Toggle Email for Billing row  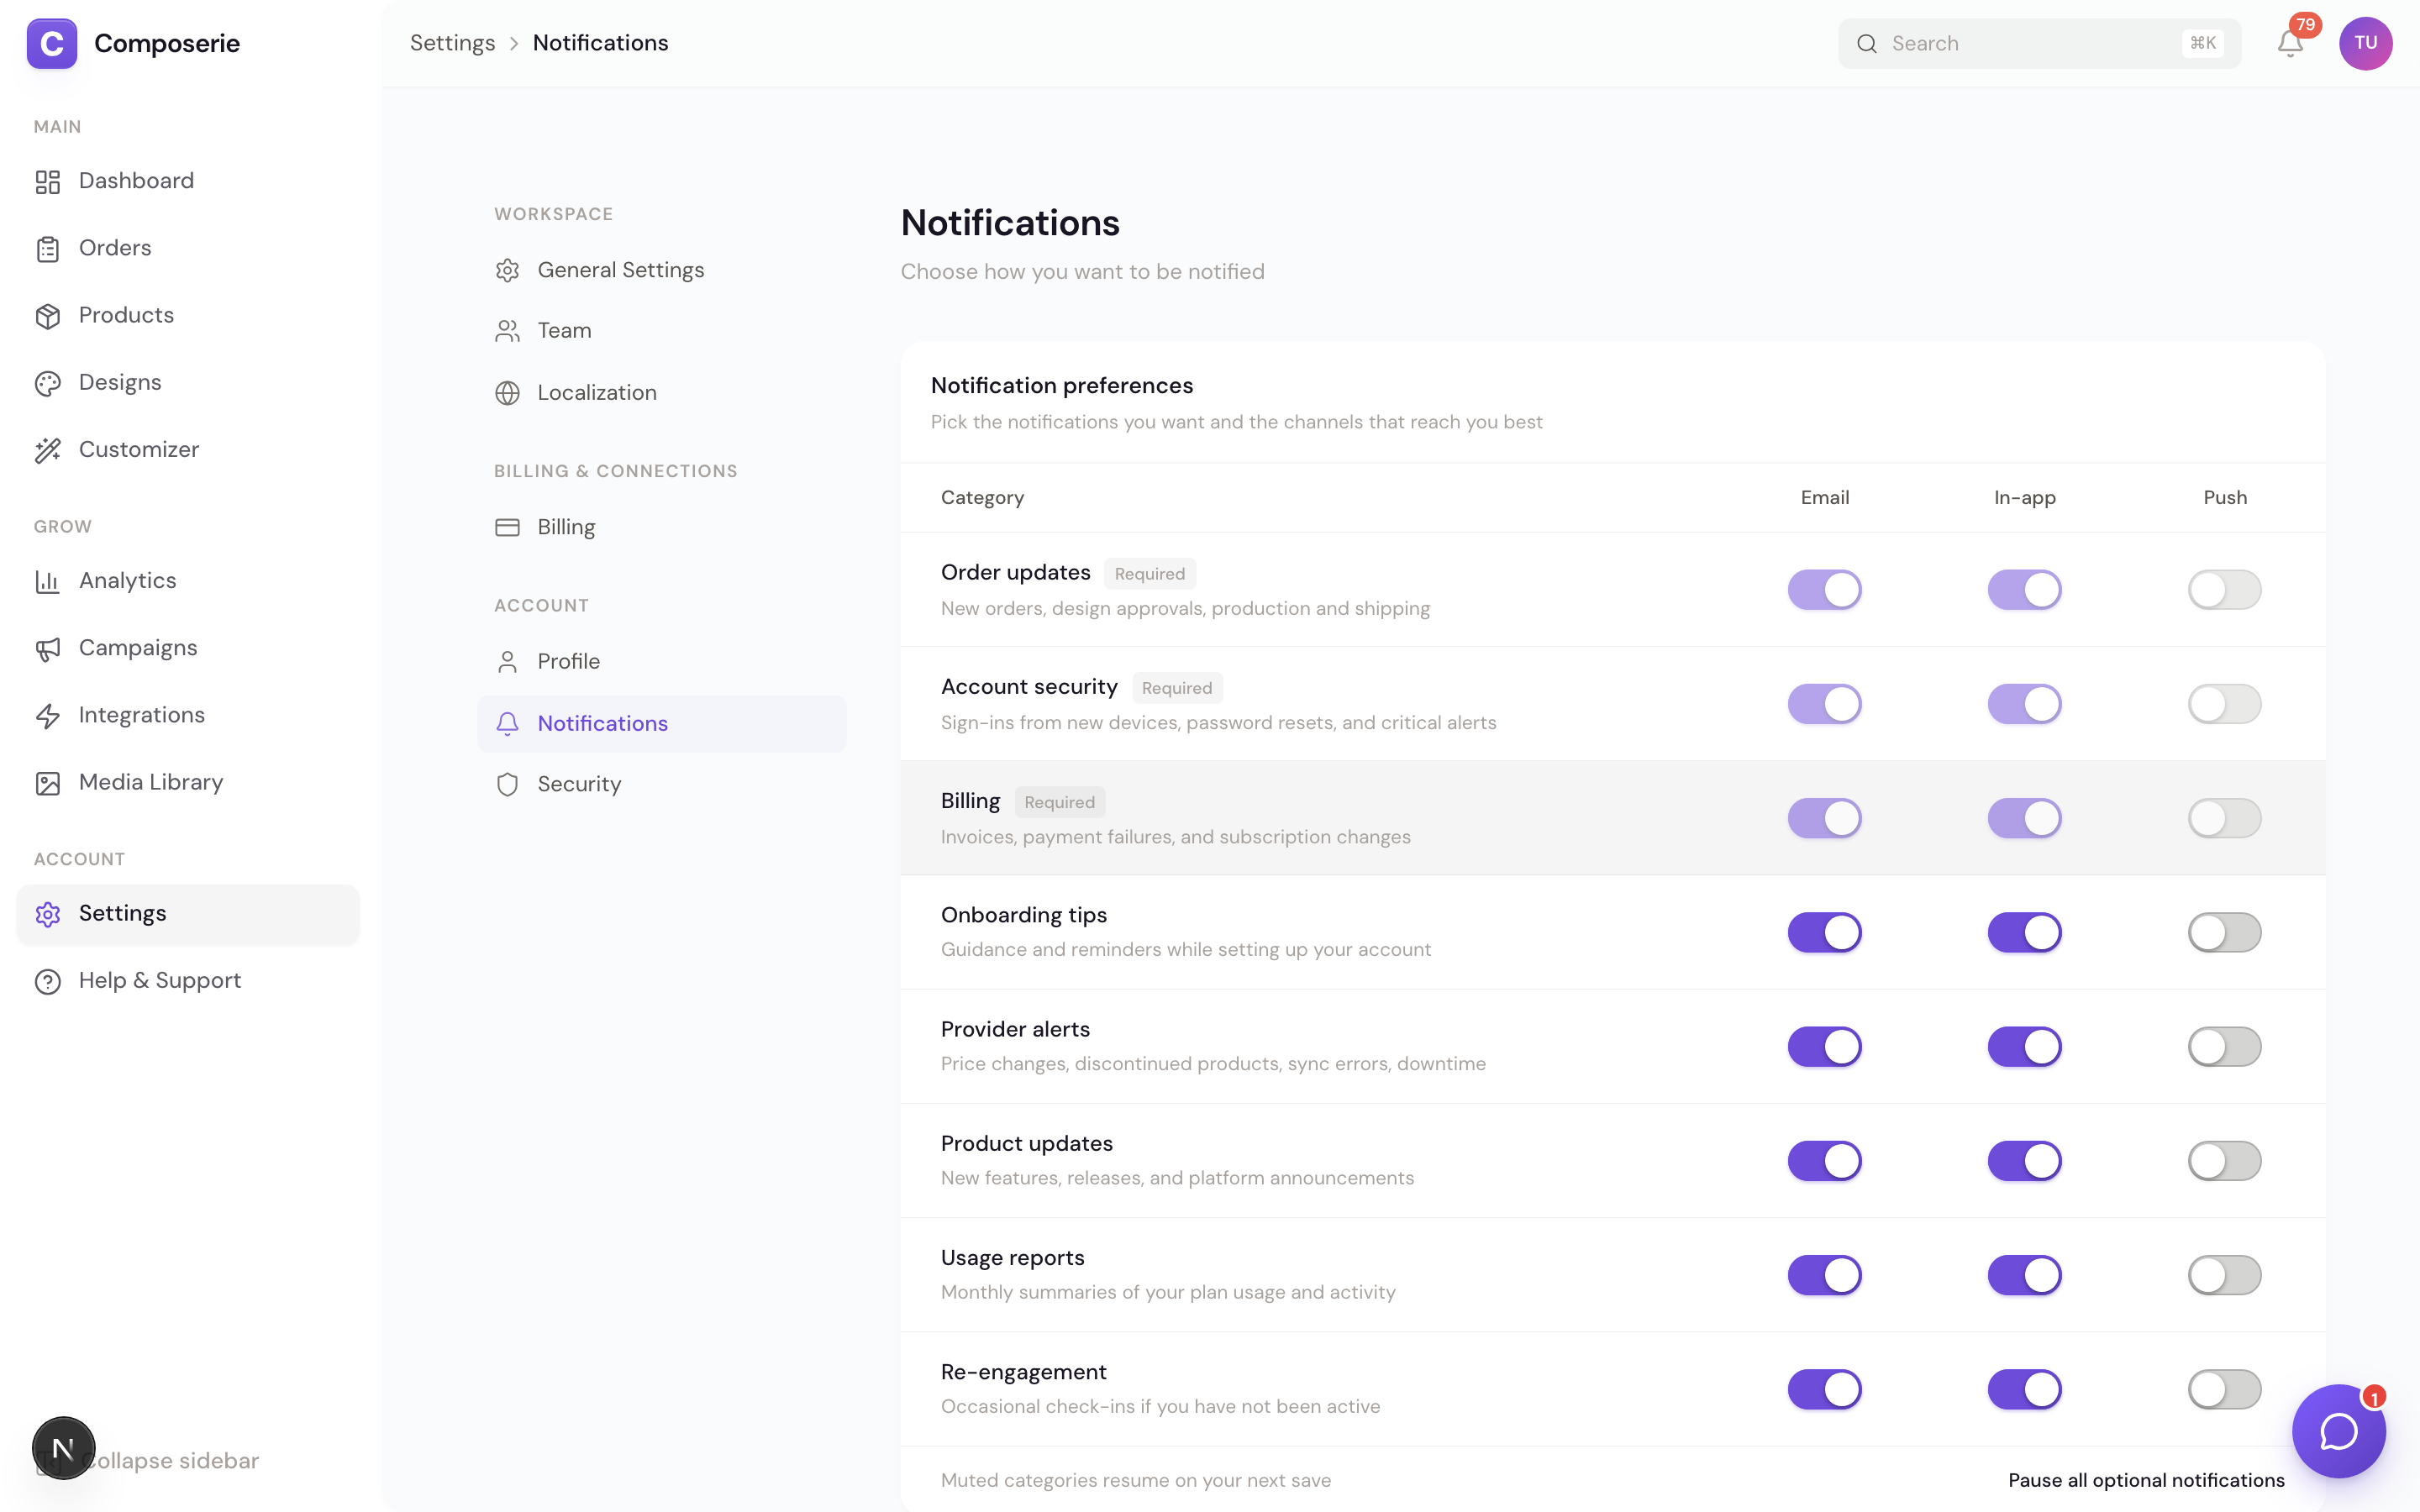[1824, 818]
